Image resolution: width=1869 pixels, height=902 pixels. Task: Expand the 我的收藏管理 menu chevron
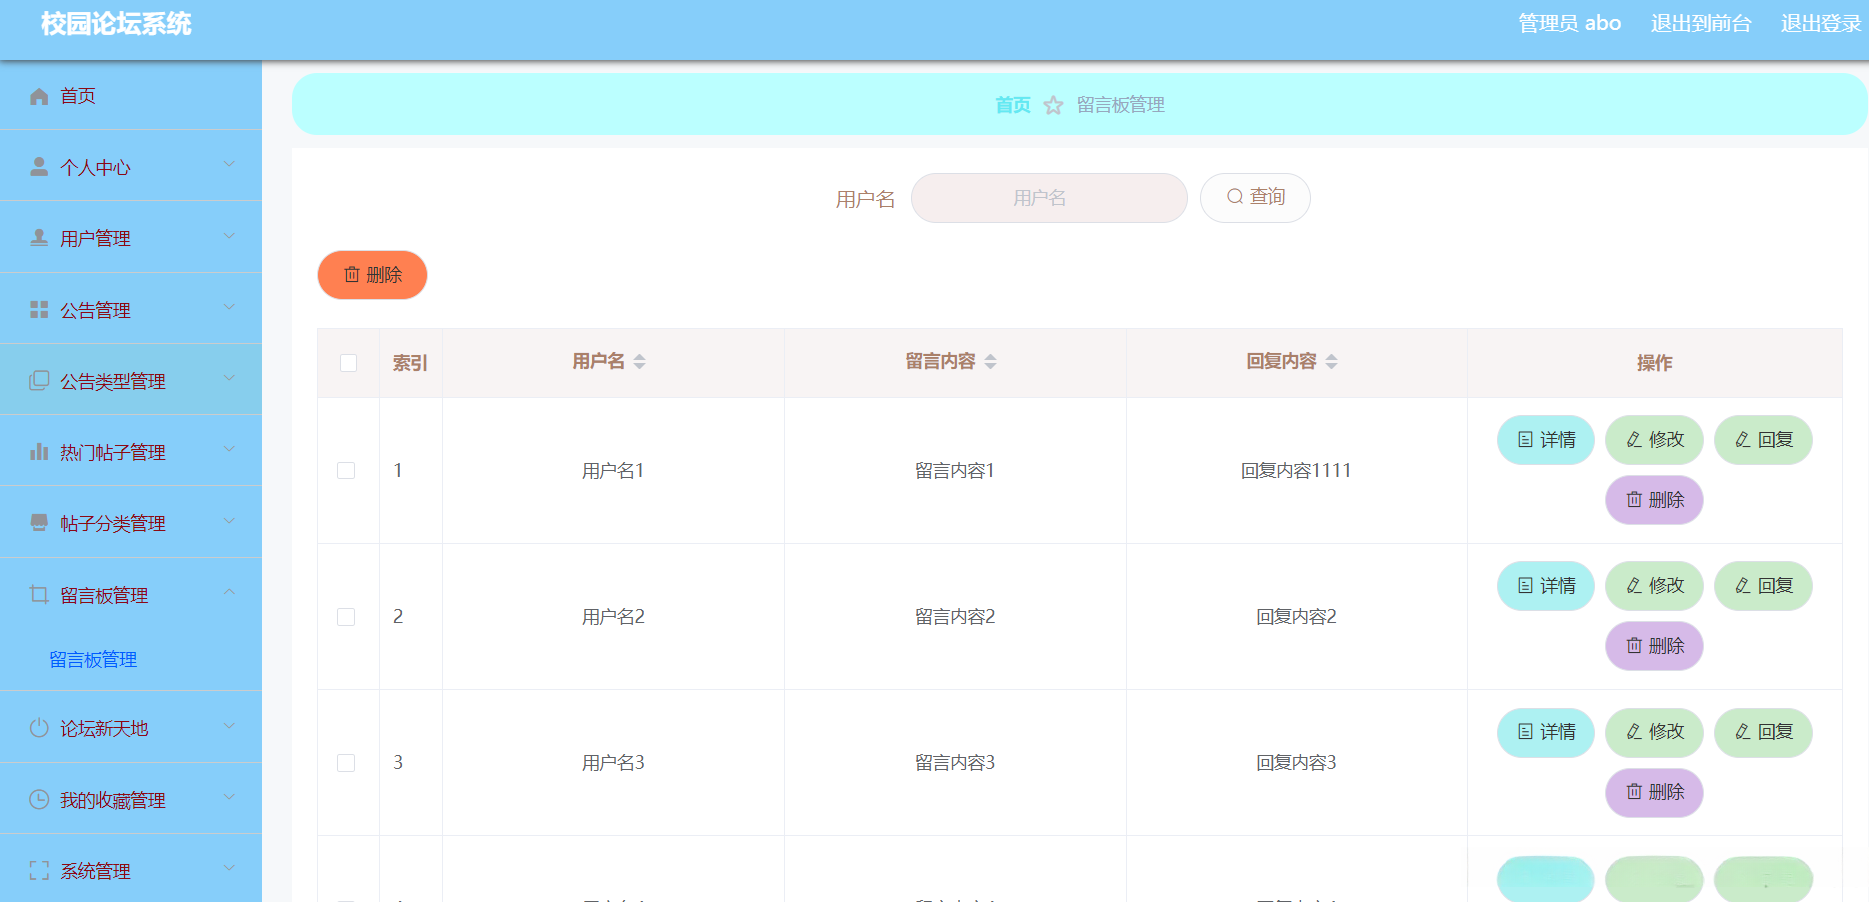coord(229,797)
